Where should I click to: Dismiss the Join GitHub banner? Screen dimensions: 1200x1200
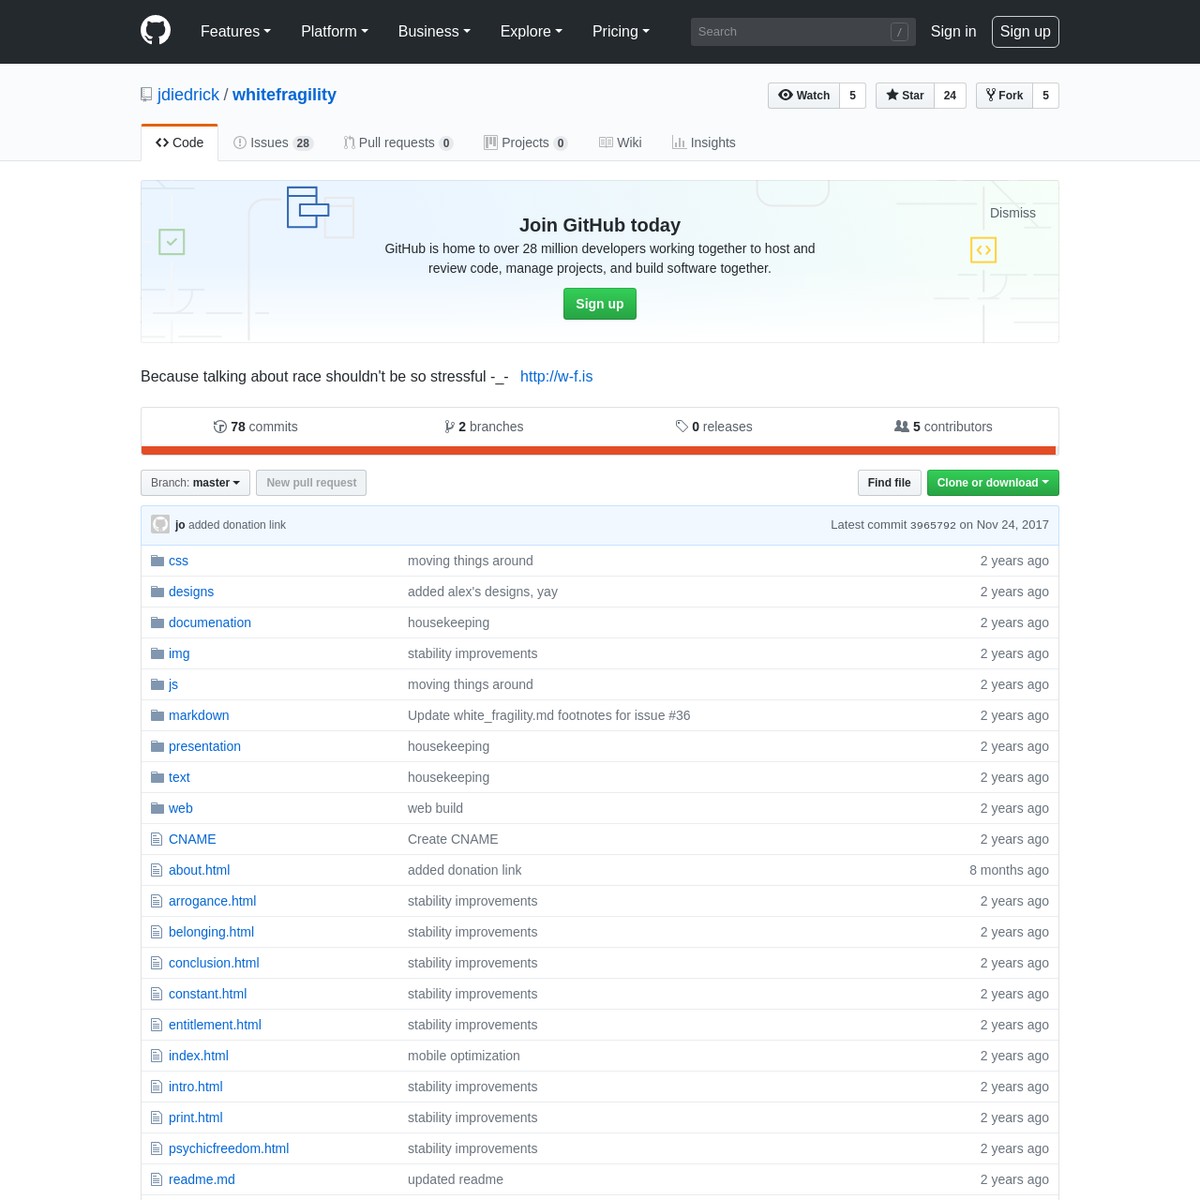coord(1013,213)
